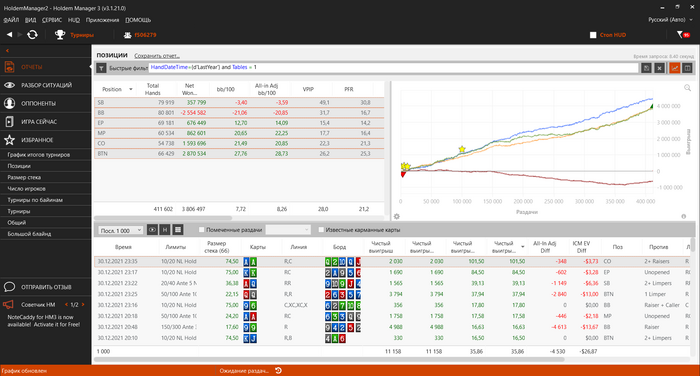Open the Посл. 1 000 hands dropdown
The width and height of the screenshot is (700, 376).
(x=121, y=230)
